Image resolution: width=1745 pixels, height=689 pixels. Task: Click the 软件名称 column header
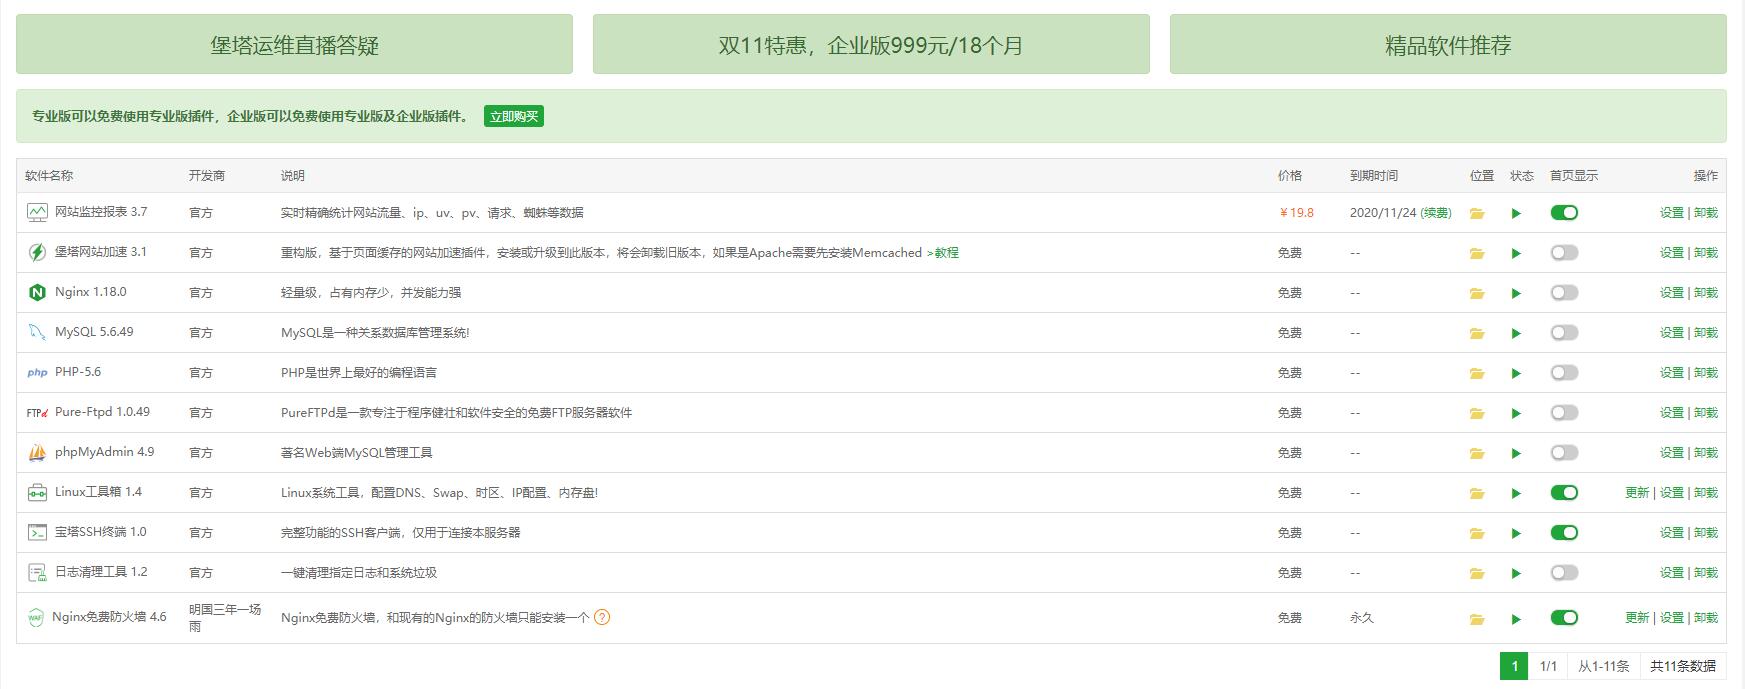point(49,175)
